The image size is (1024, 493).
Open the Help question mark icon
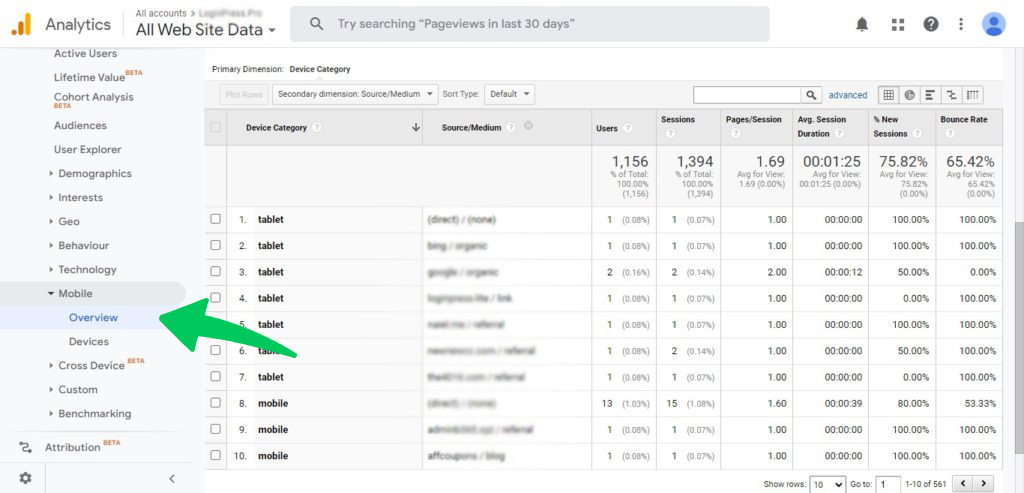(931, 24)
